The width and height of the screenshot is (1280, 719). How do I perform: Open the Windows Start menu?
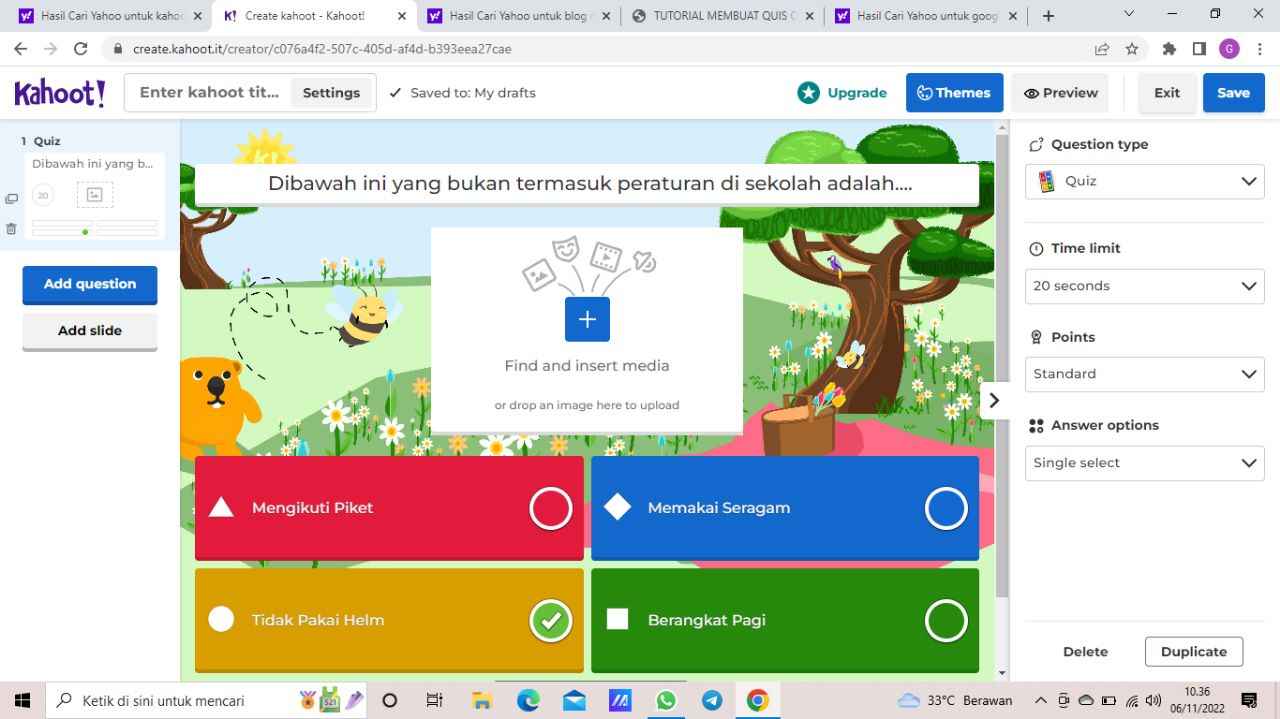tap(22, 701)
